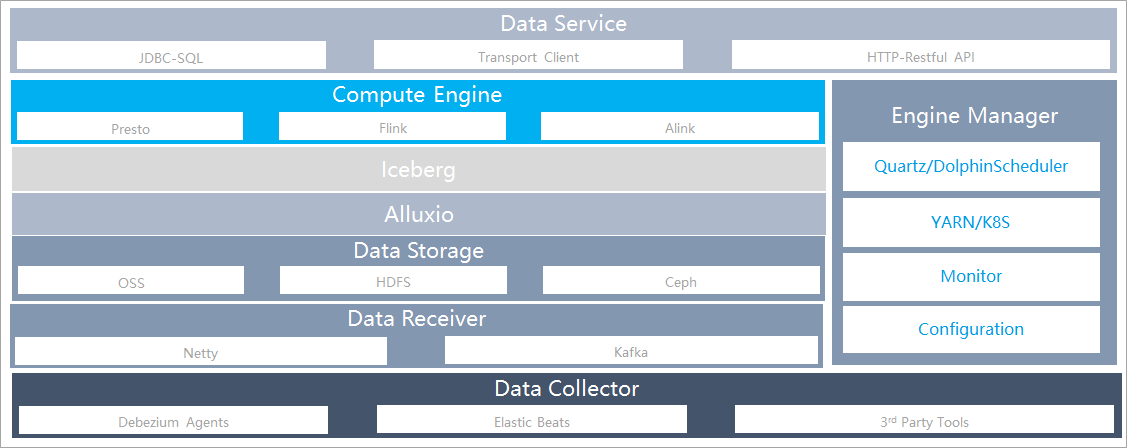
Task: Select the Kafka box
Action: pyautogui.click(x=631, y=351)
